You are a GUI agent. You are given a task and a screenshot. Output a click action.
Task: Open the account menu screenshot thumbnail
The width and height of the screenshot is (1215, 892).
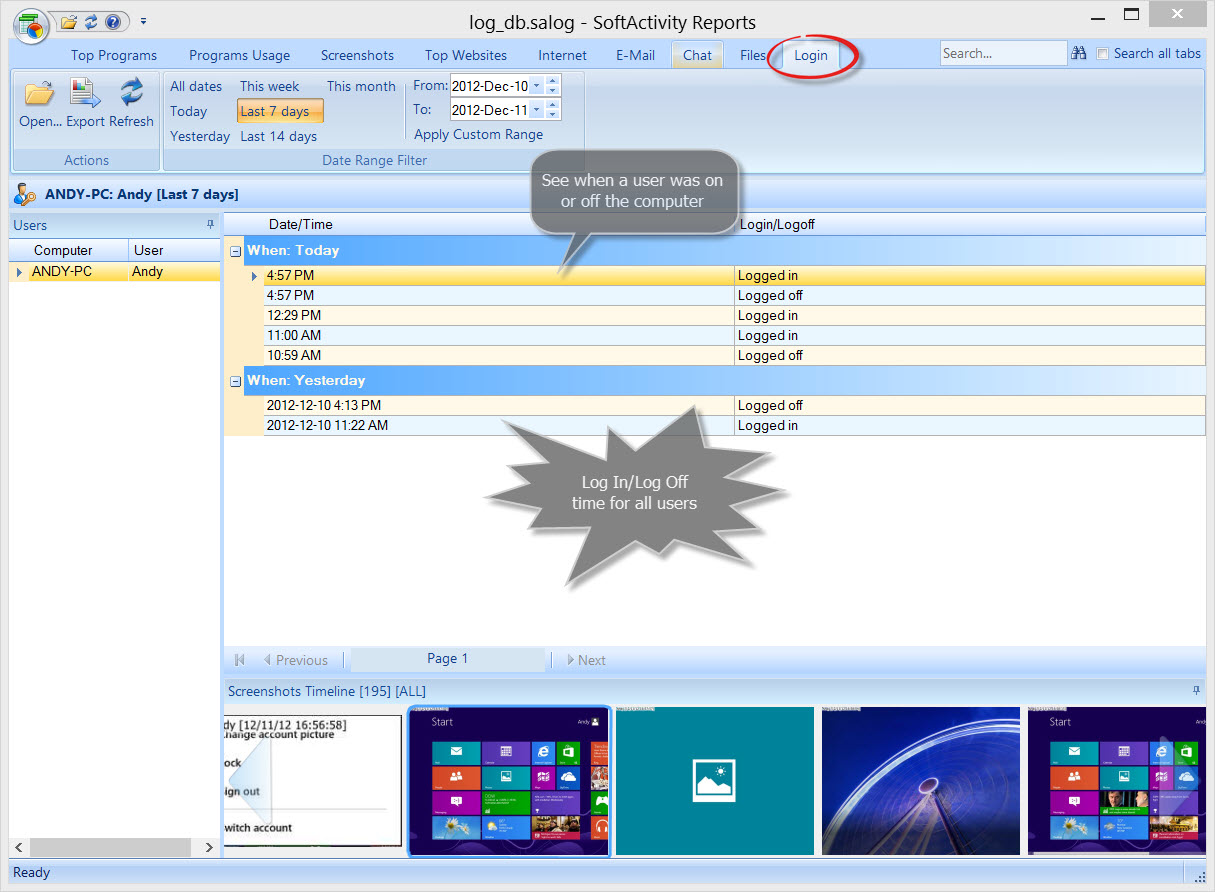click(x=312, y=781)
